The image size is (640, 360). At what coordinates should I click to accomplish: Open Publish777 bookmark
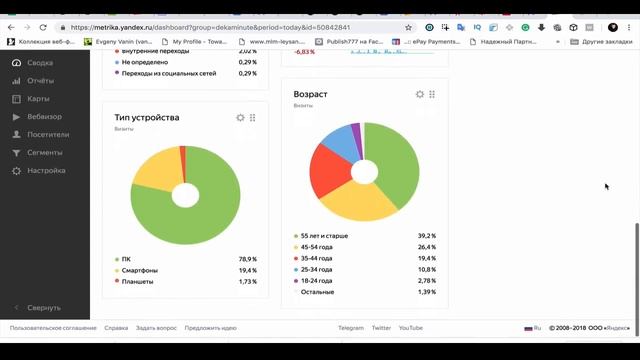coord(349,42)
